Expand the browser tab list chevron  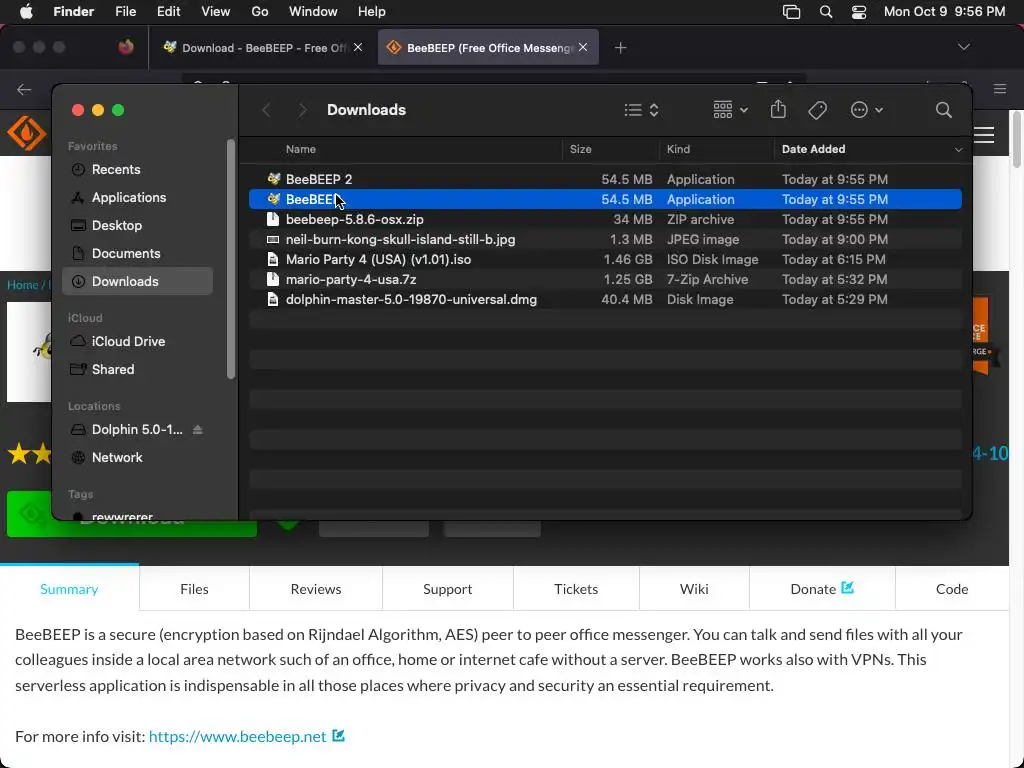pyautogui.click(x=963, y=47)
